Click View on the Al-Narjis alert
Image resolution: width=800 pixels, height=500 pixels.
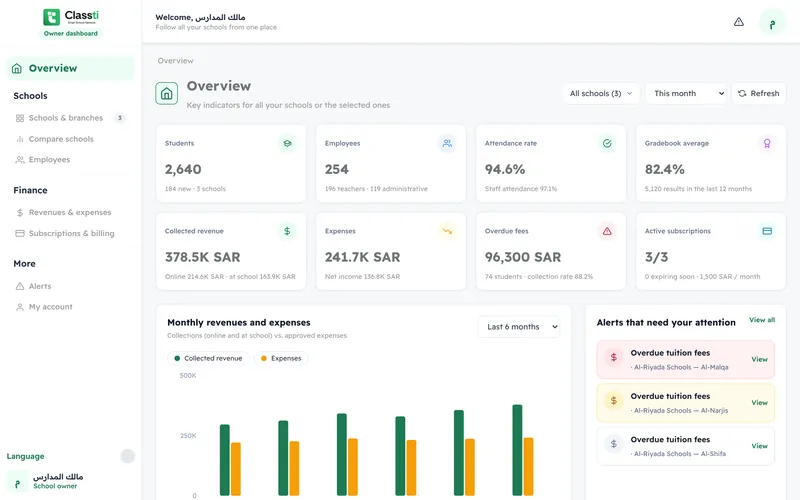tap(759, 403)
